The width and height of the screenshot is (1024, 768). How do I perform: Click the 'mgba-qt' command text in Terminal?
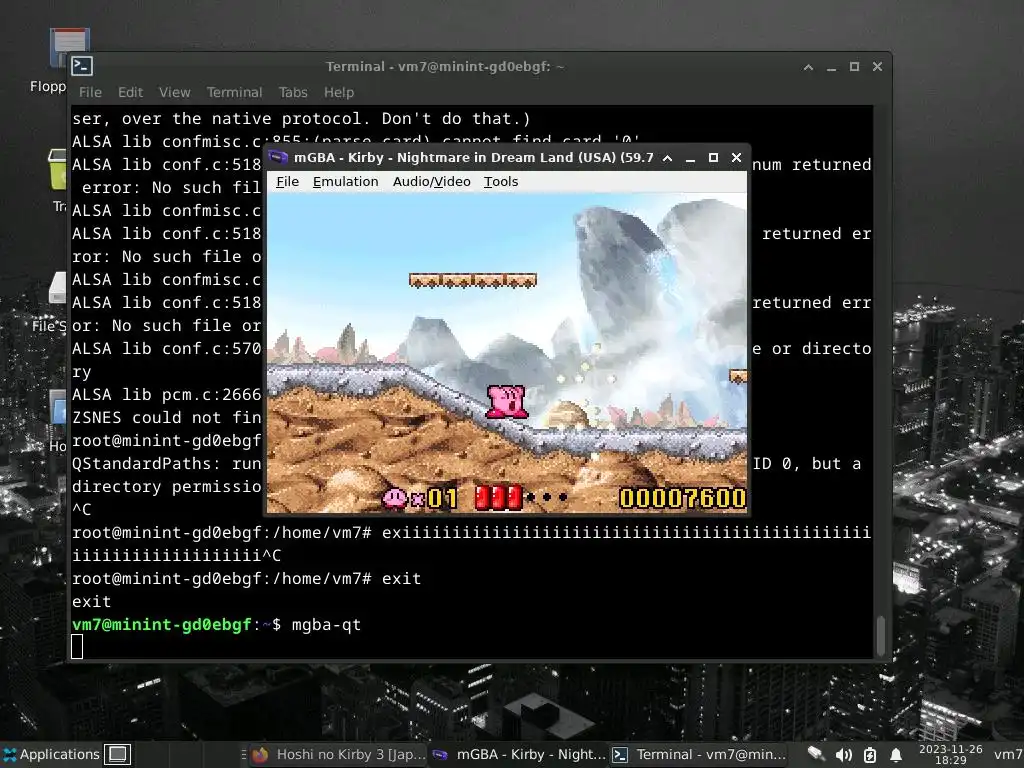326,624
